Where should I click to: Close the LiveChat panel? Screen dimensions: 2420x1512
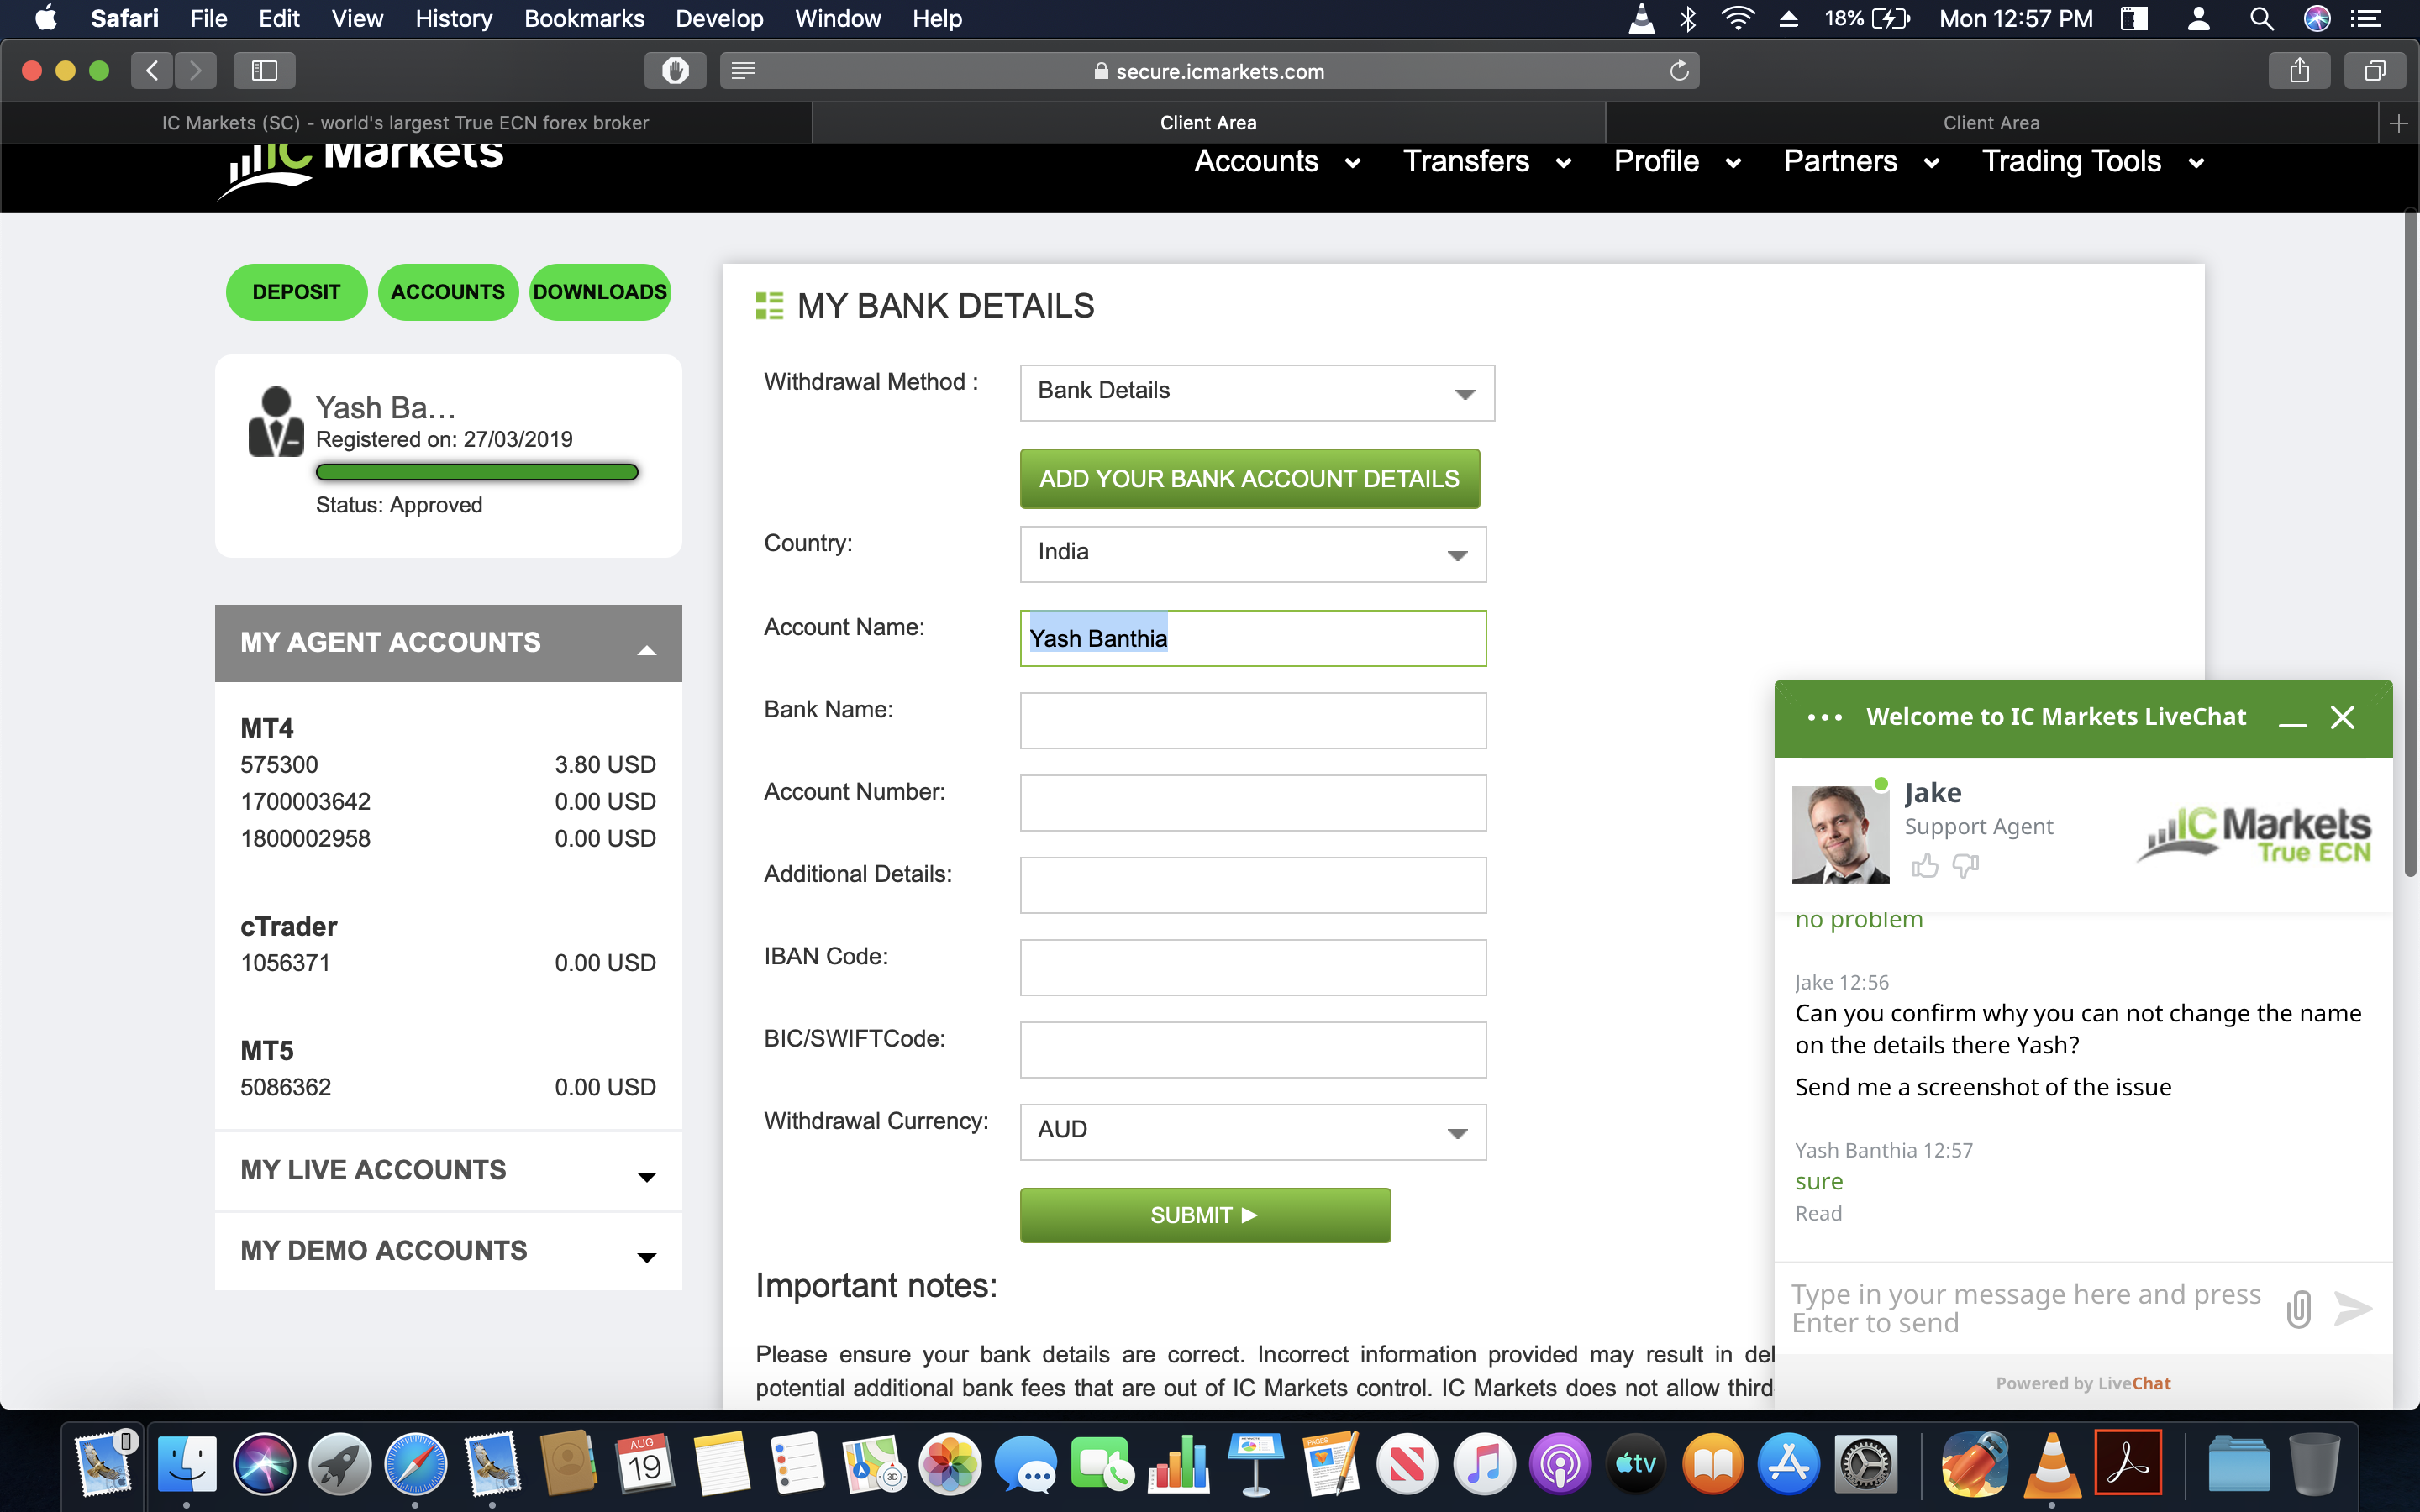[x=2342, y=717]
